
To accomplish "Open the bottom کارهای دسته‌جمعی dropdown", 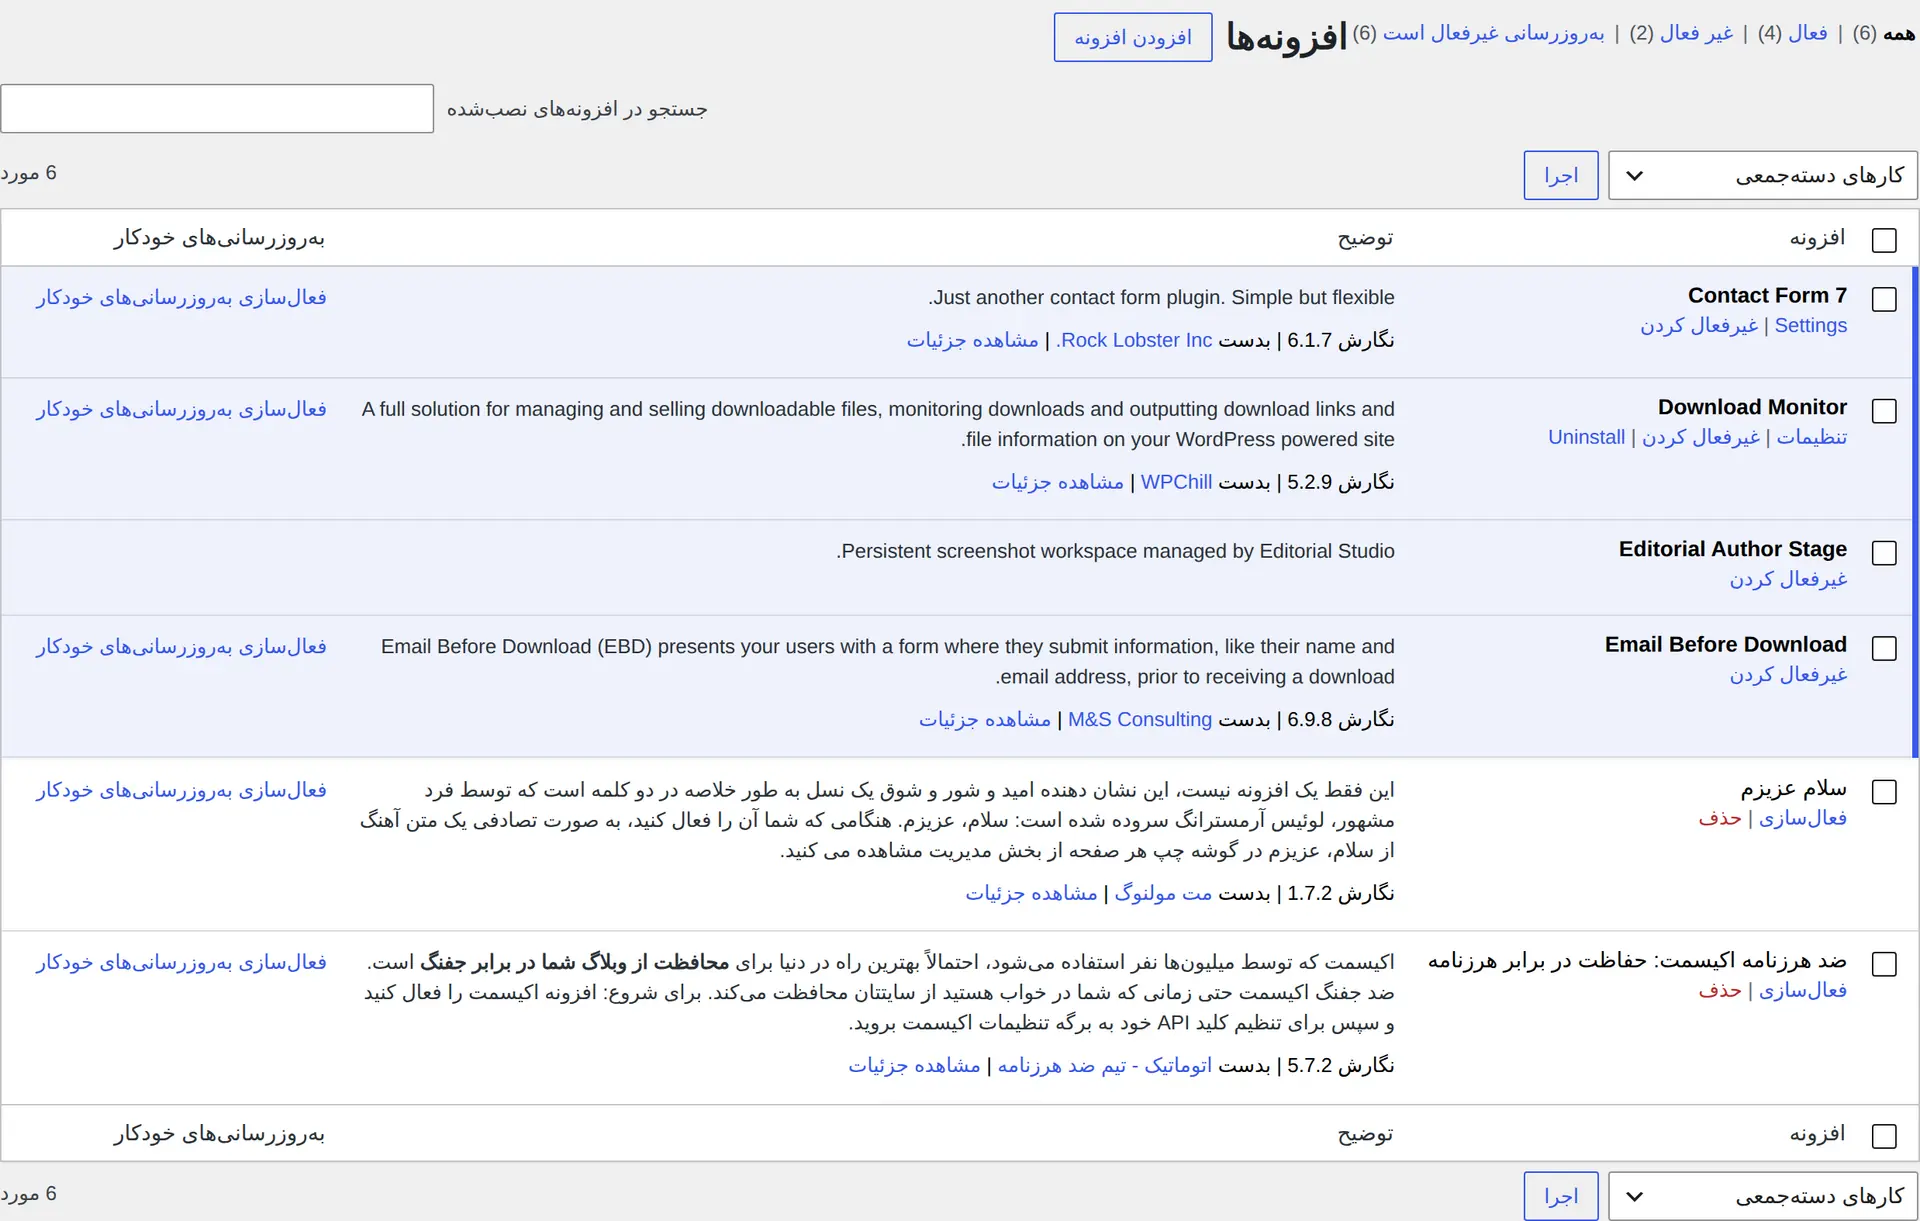I will click(x=1763, y=1196).
